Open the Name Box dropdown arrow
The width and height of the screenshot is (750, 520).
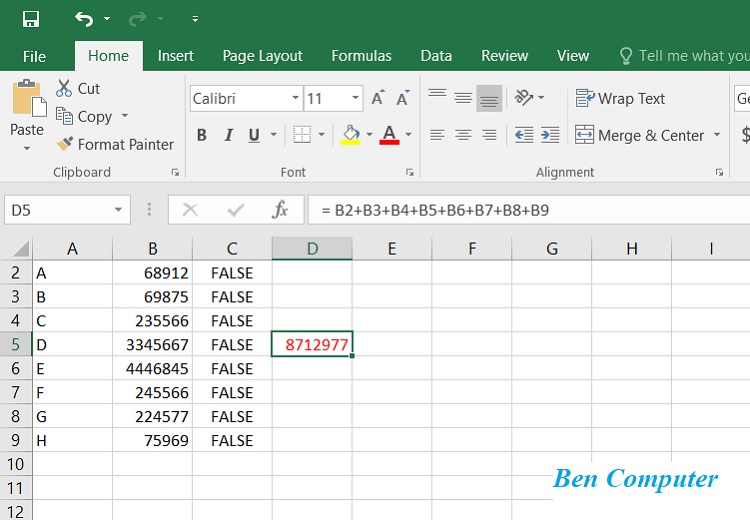point(118,210)
